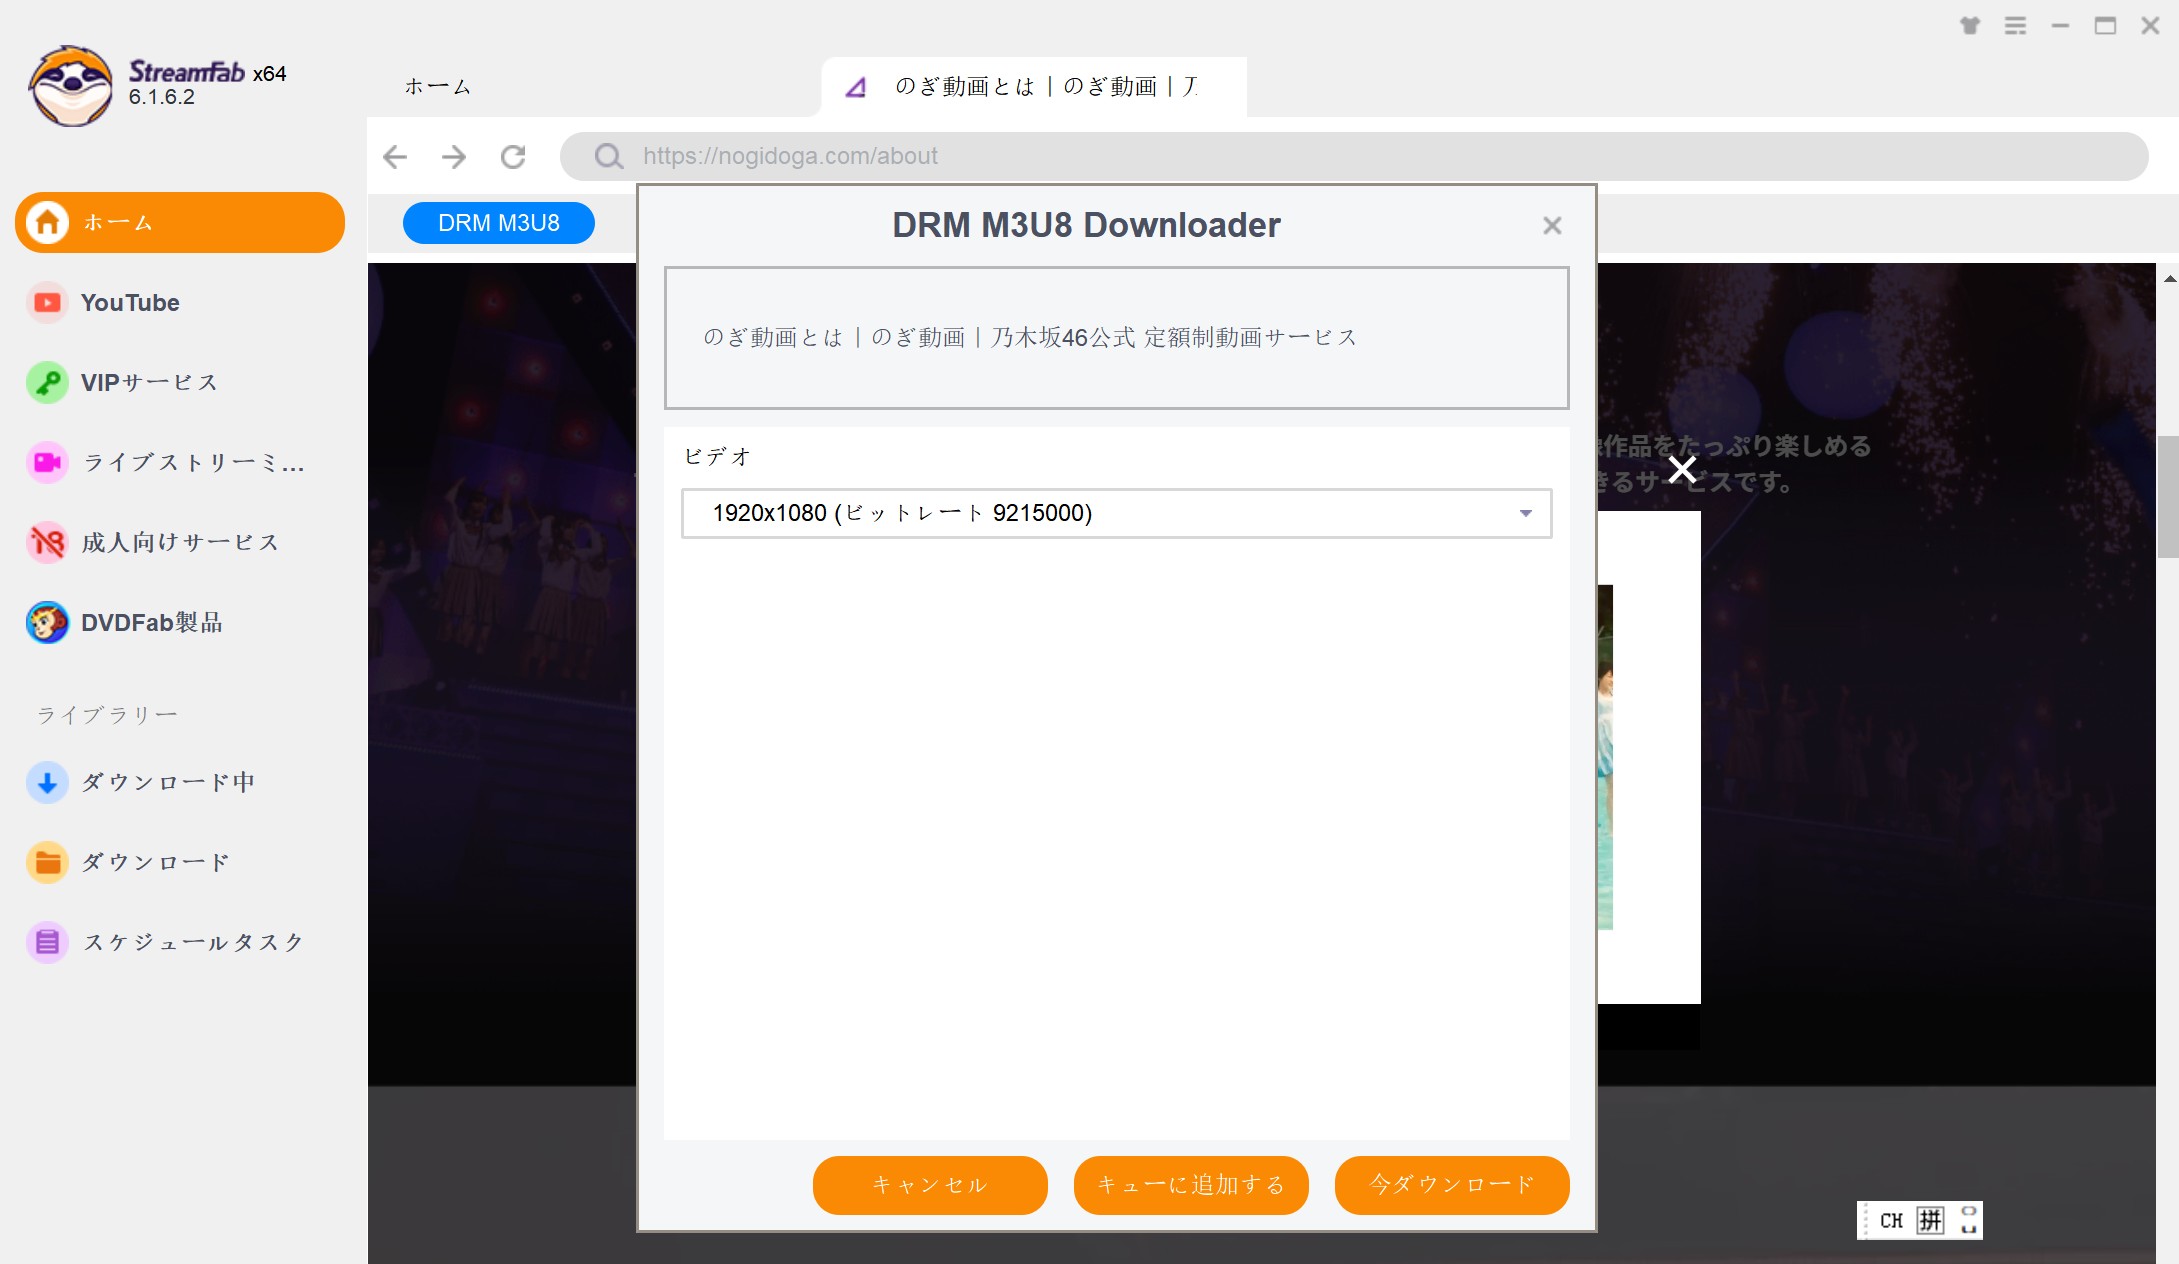Click the DRM M3U8 button

coord(499,223)
